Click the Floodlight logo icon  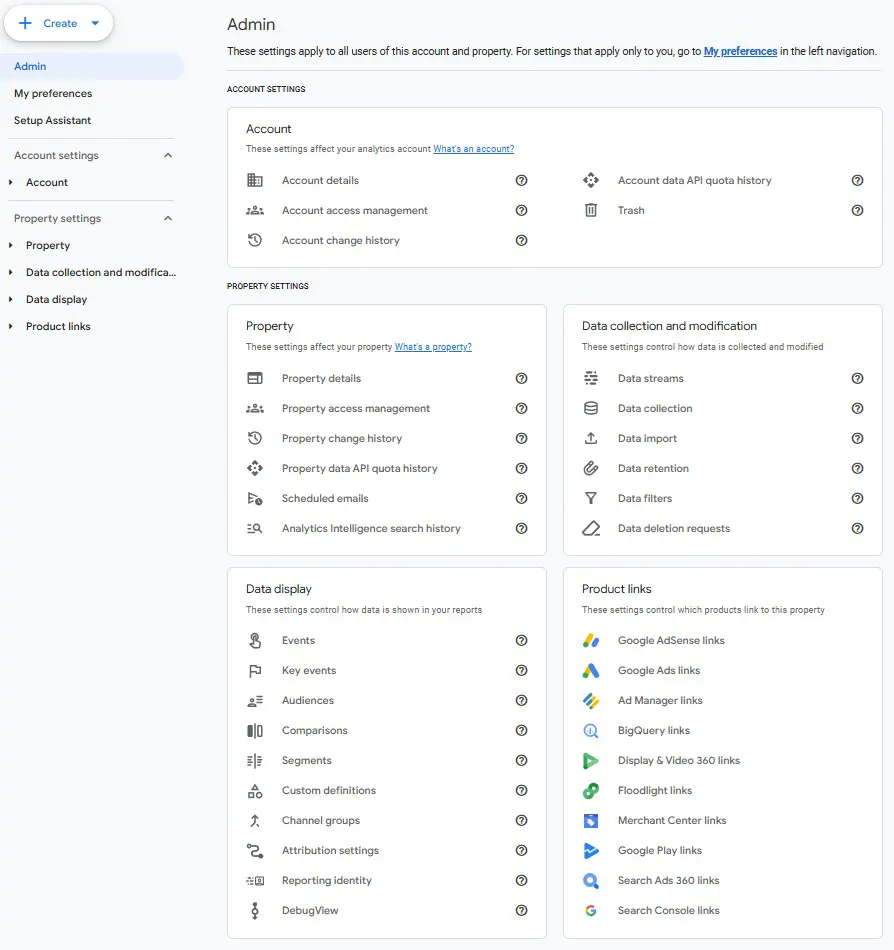591,791
